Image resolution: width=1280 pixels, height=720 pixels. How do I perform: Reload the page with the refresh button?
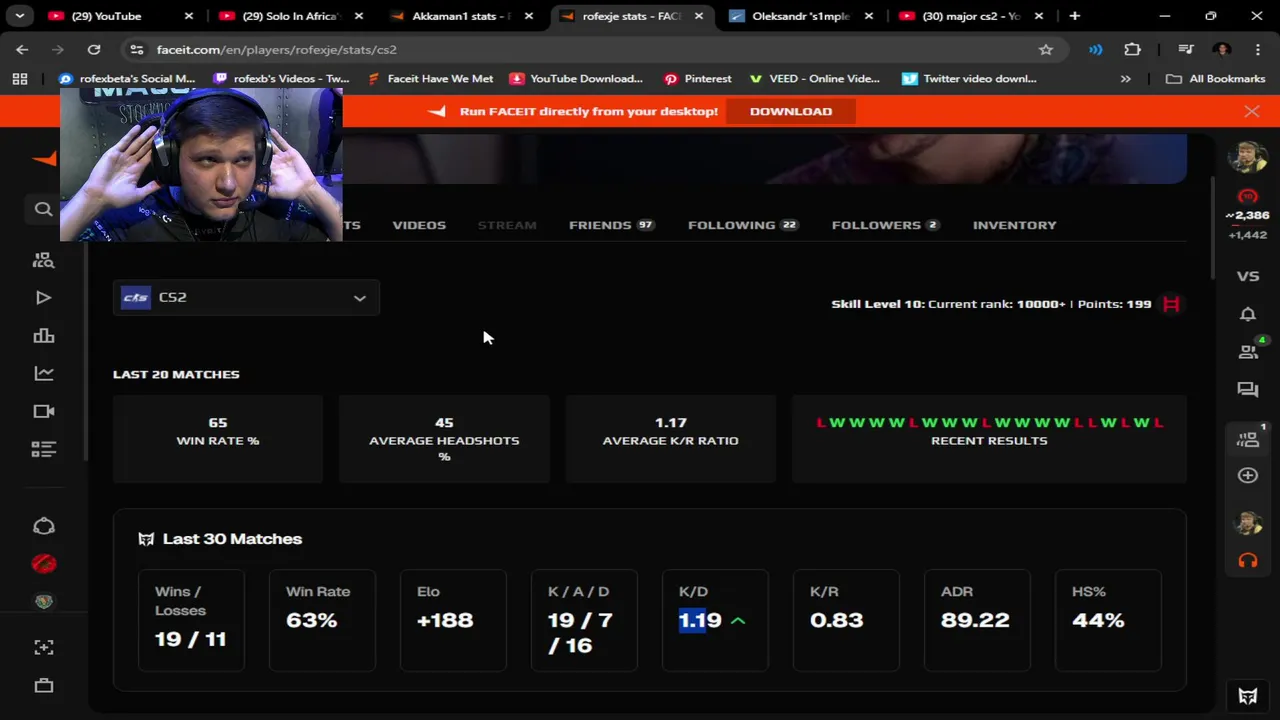point(93,49)
